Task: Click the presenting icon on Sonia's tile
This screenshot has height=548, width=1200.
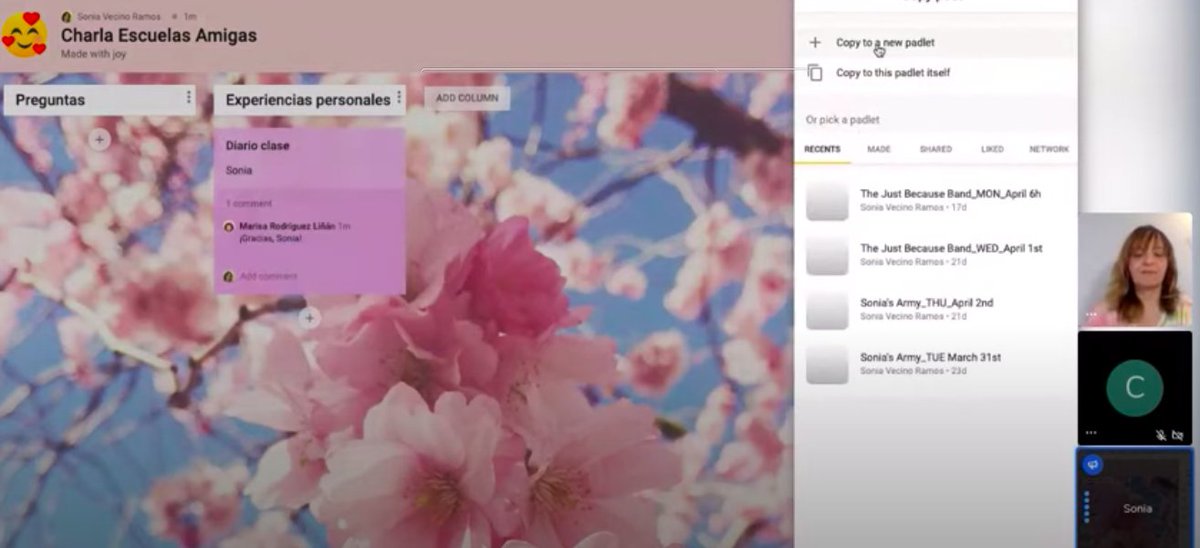Action: (1092, 464)
